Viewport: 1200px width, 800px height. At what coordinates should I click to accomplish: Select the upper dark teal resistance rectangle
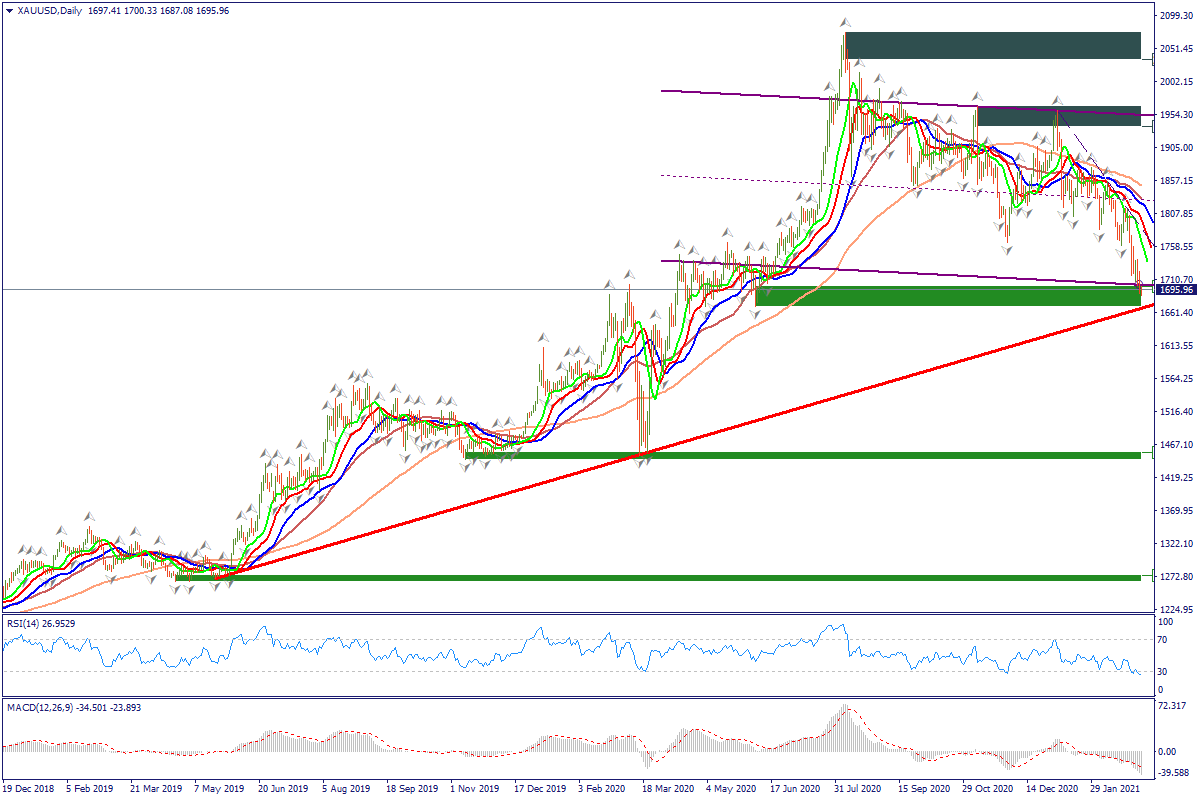click(x=992, y=45)
